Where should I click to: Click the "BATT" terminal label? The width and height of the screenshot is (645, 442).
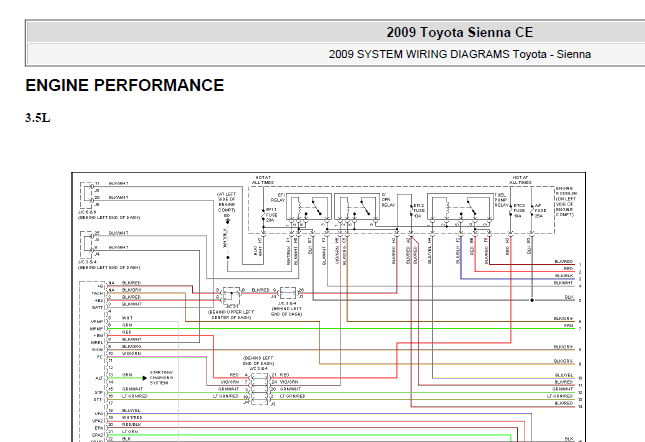point(97,308)
